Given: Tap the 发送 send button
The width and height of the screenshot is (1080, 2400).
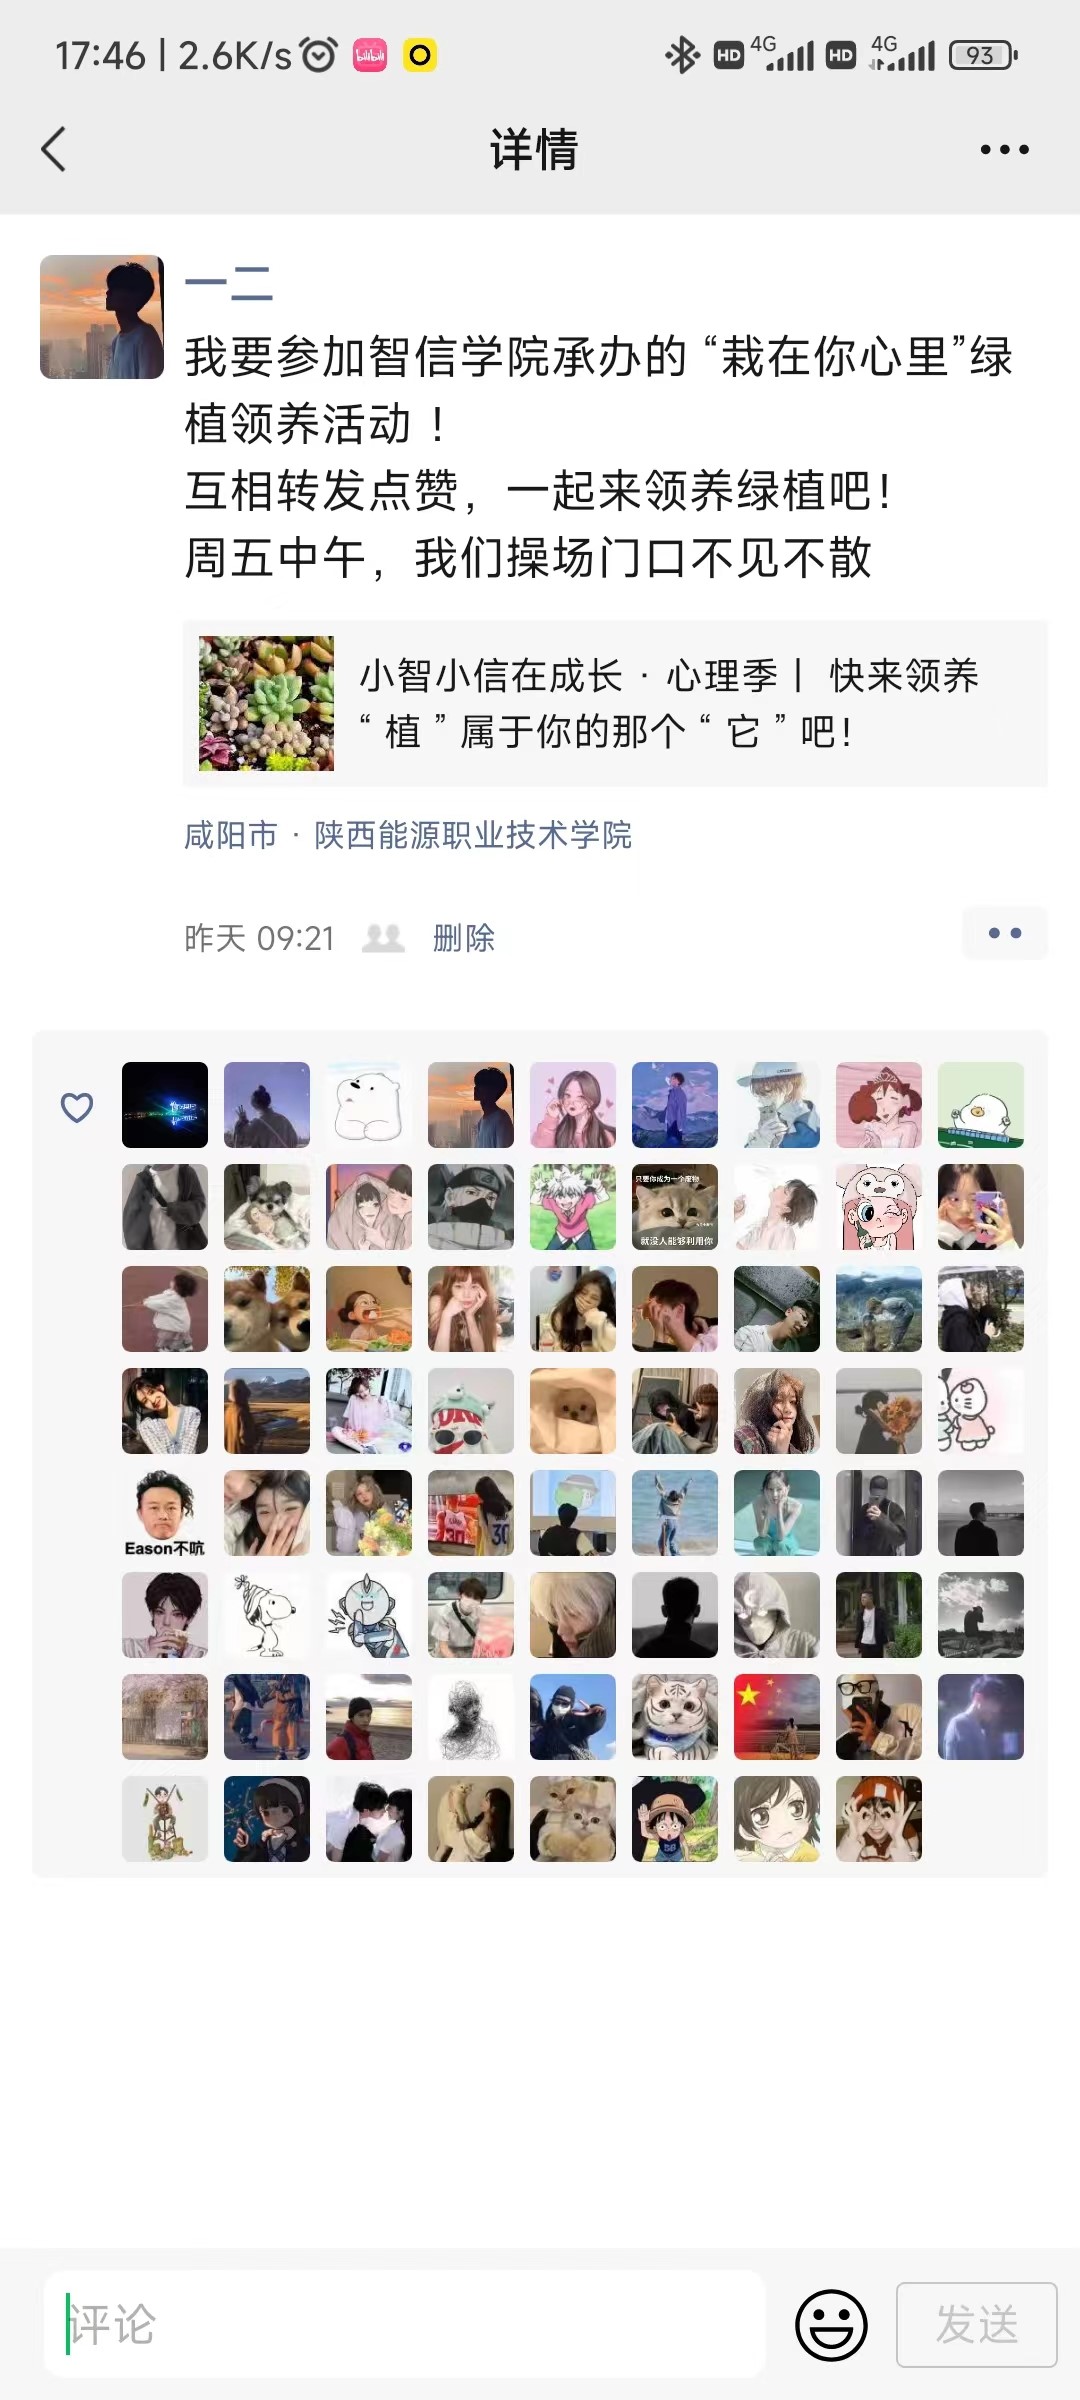Looking at the screenshot, I should 976,2325.
